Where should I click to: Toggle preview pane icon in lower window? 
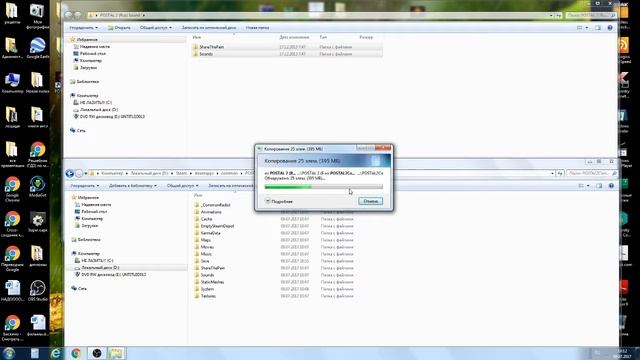[599, 186]
